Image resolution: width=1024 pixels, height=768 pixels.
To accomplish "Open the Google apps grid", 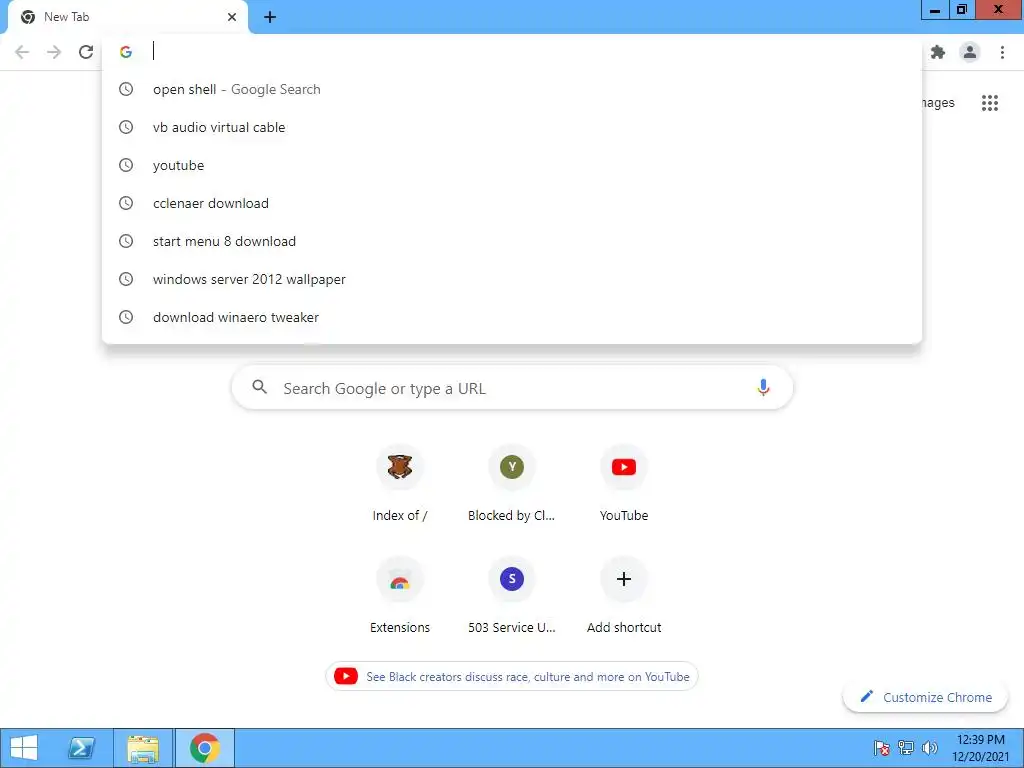I will 990,103.
